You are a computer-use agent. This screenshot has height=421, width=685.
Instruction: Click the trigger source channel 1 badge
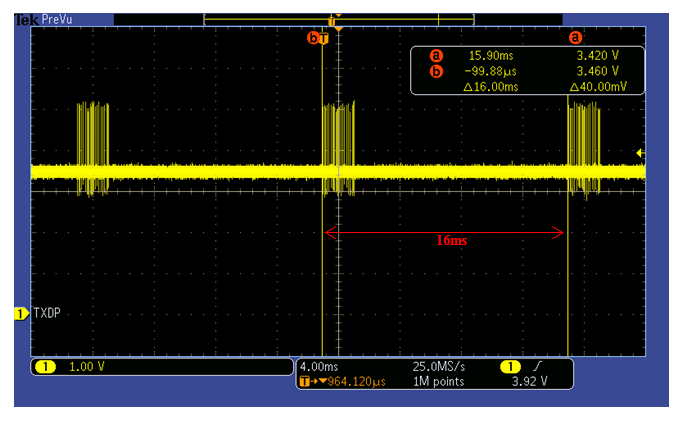click(x=510, y=366)
